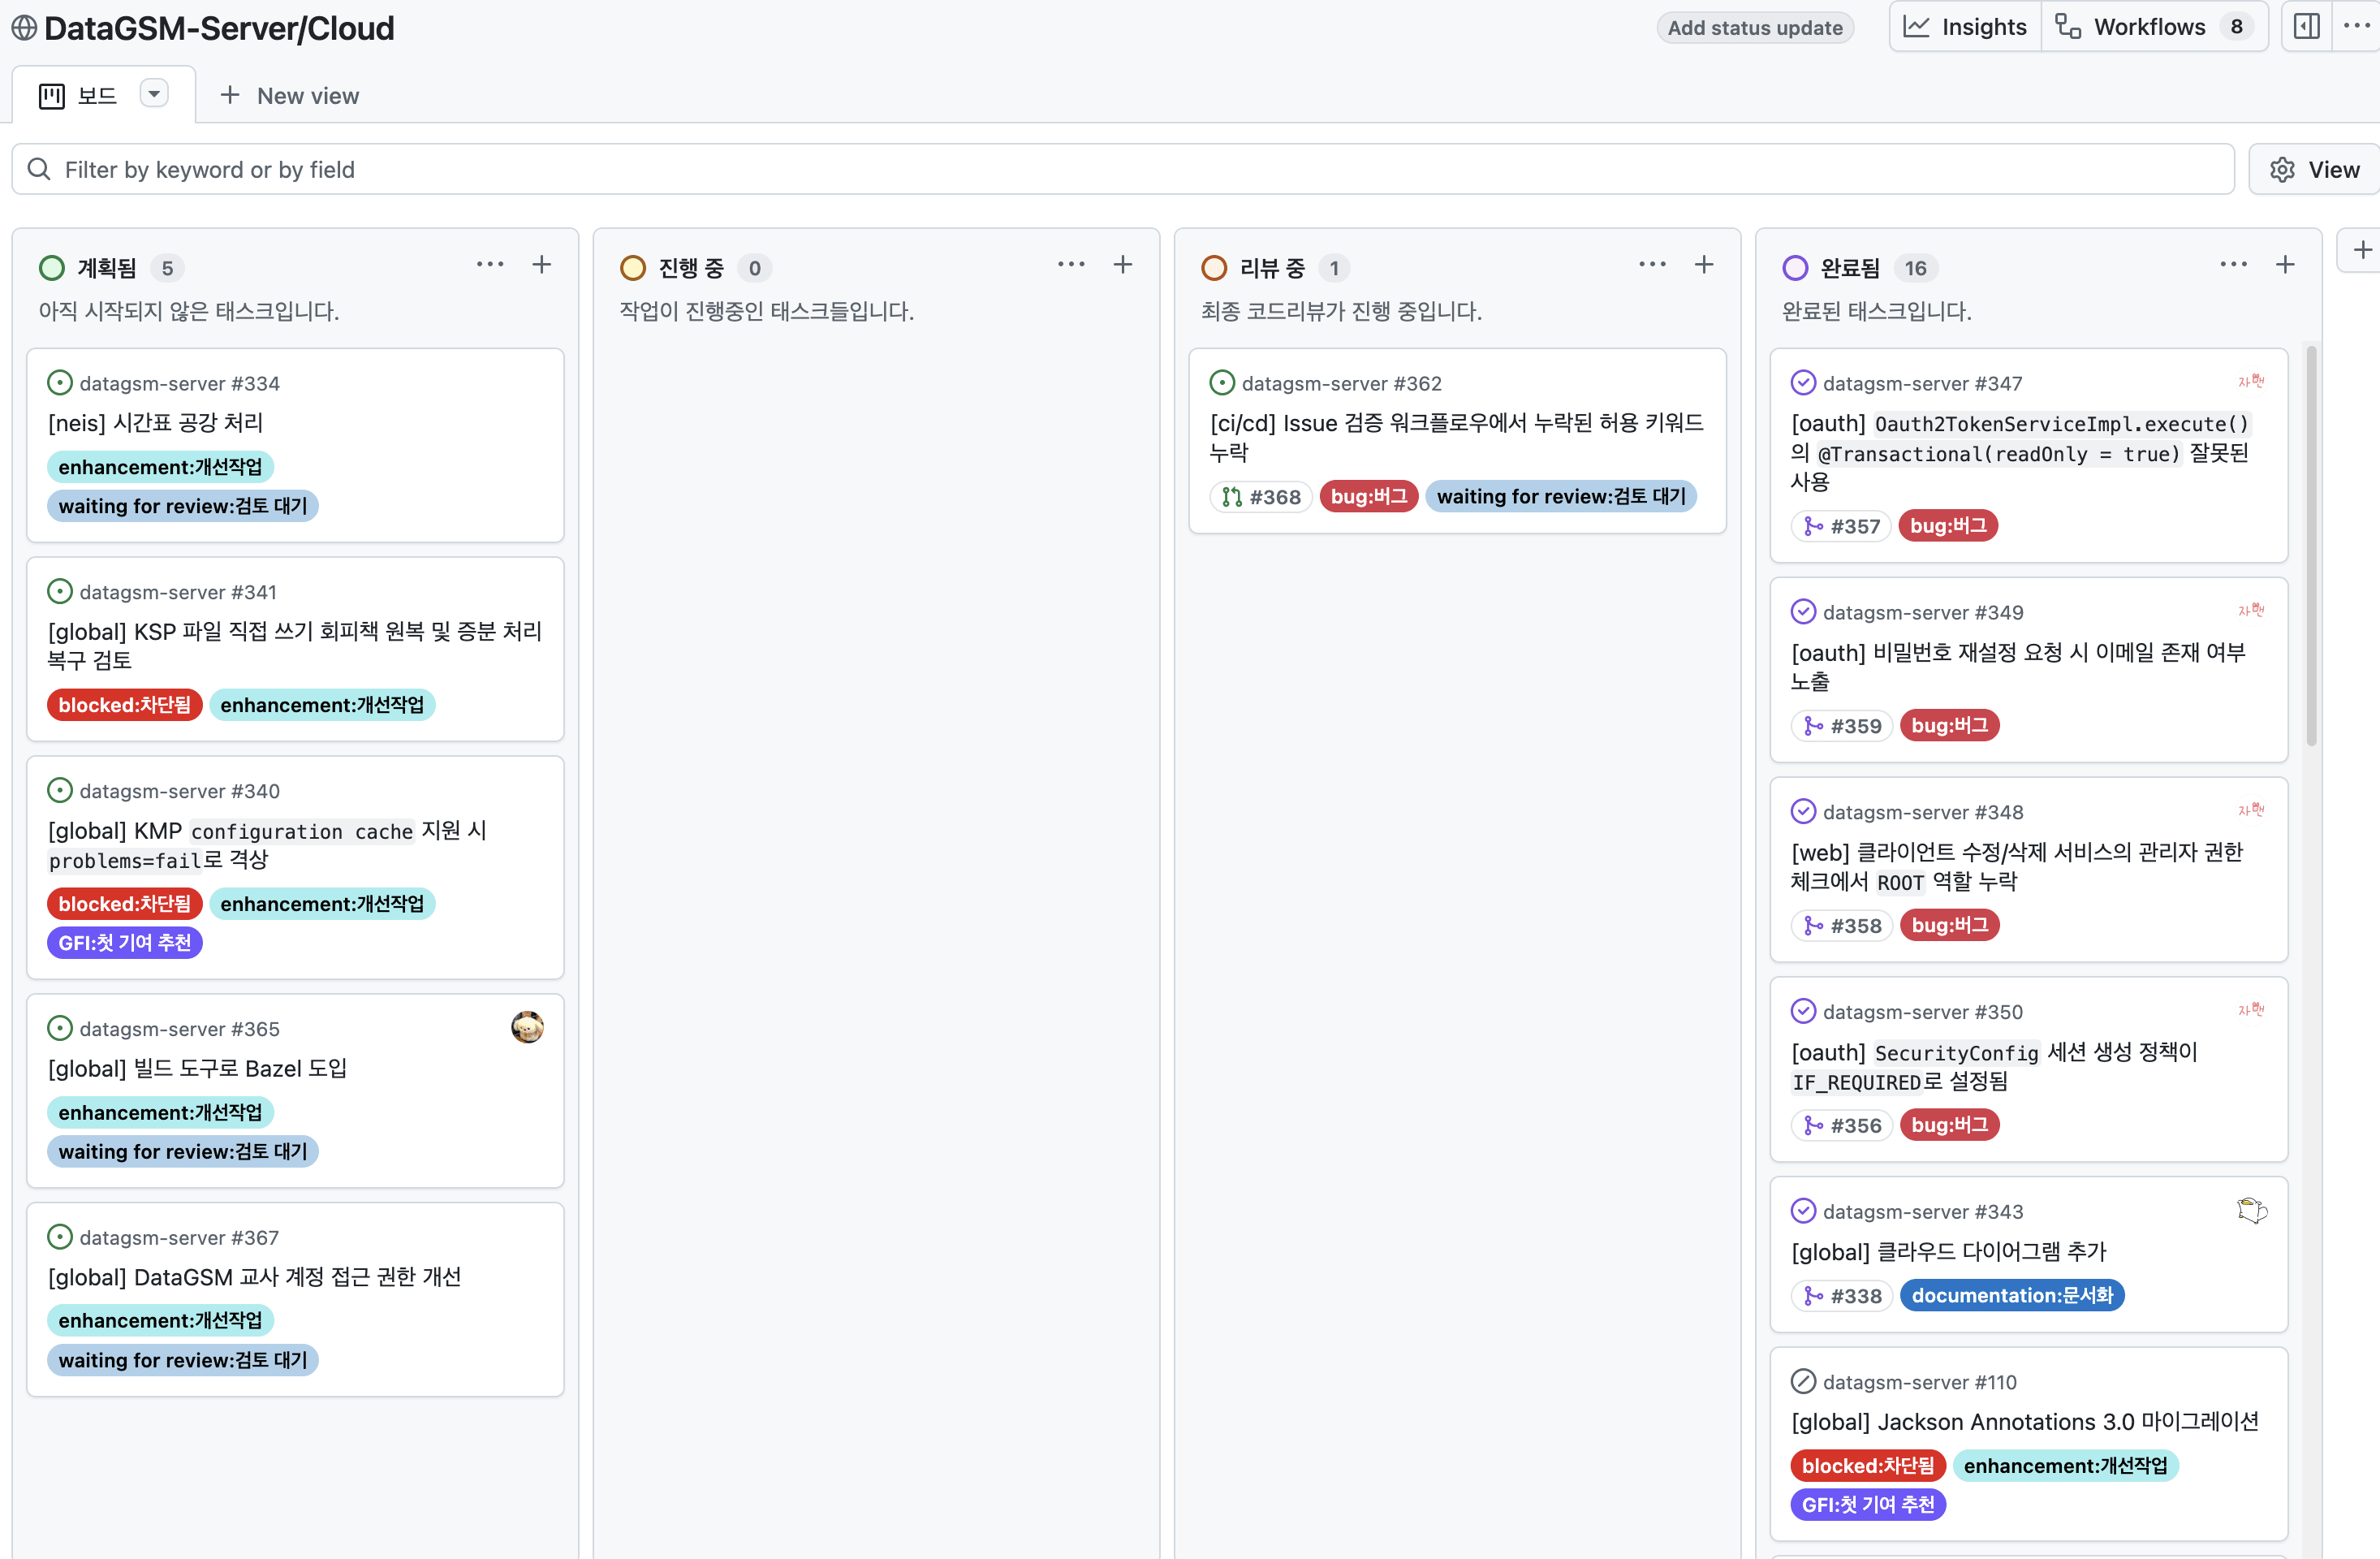2380x1559 pixels.
Task: Open linked branch #338 on card #343
Action: click(1842, 1296)
